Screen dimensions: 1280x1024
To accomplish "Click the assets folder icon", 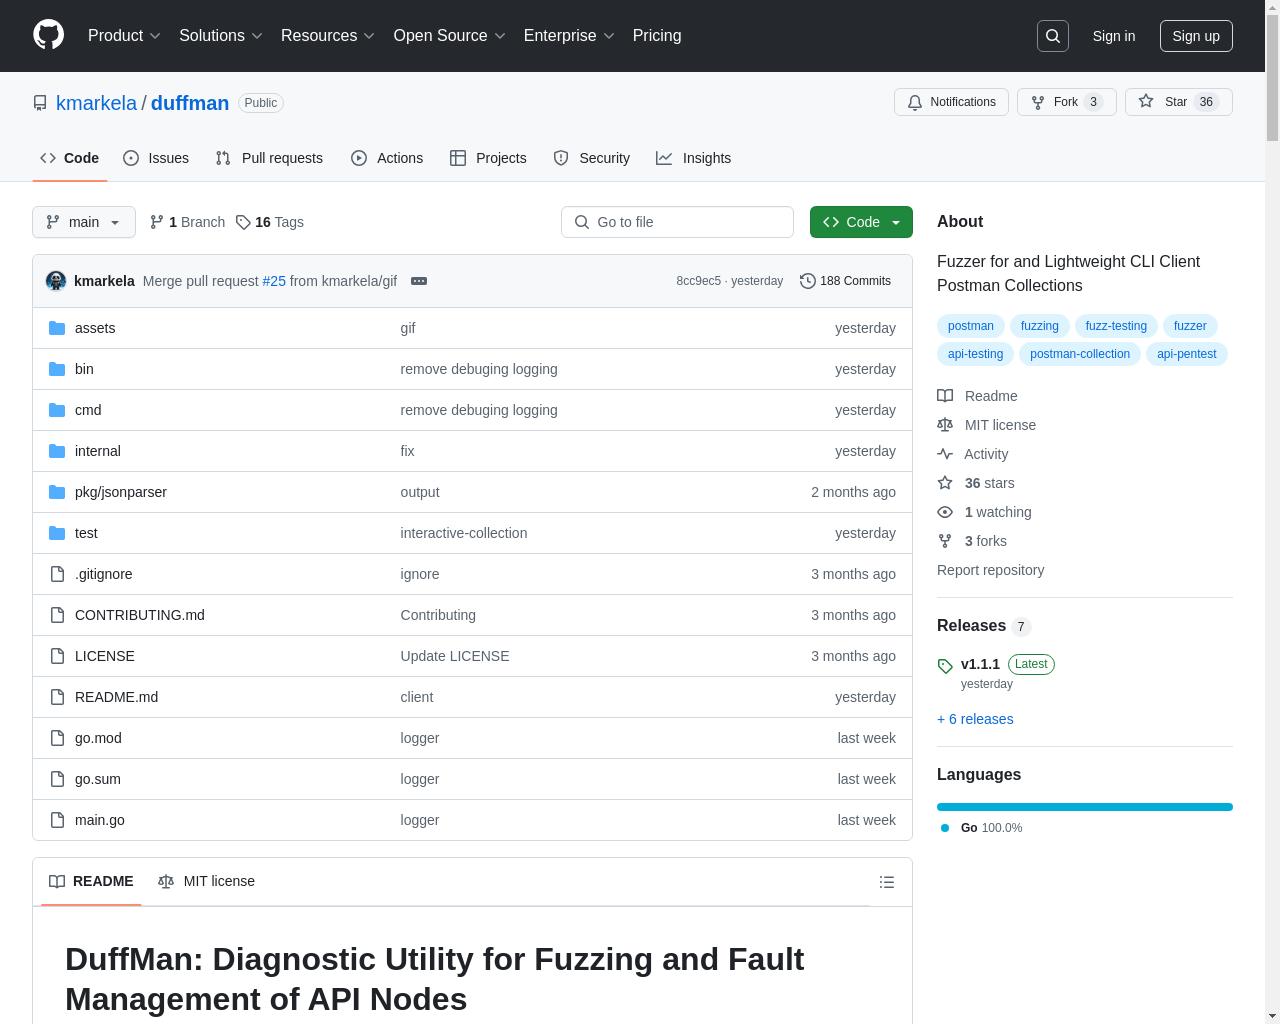I will (x=57, y=328).
